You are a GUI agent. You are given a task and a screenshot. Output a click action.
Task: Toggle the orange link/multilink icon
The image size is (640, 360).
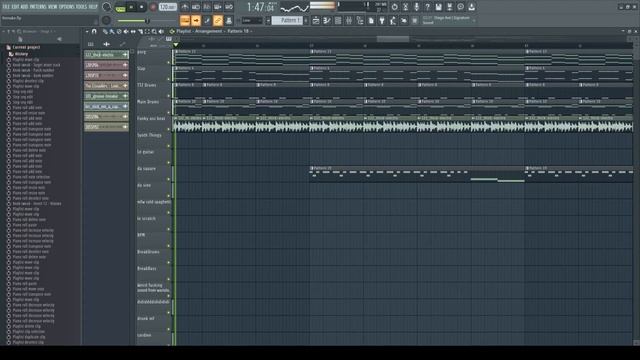pos(218,20)
